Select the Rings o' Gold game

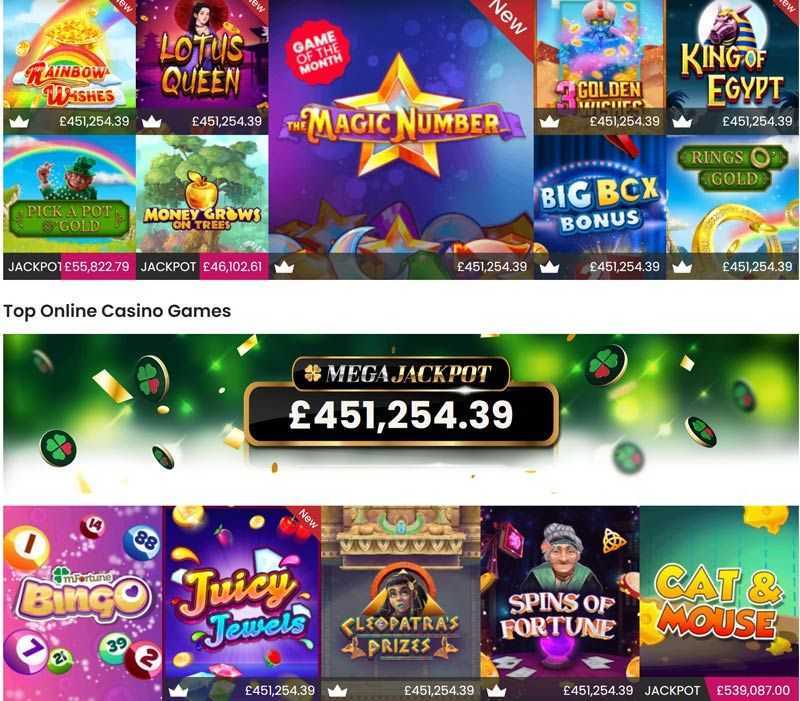point(733,207)
